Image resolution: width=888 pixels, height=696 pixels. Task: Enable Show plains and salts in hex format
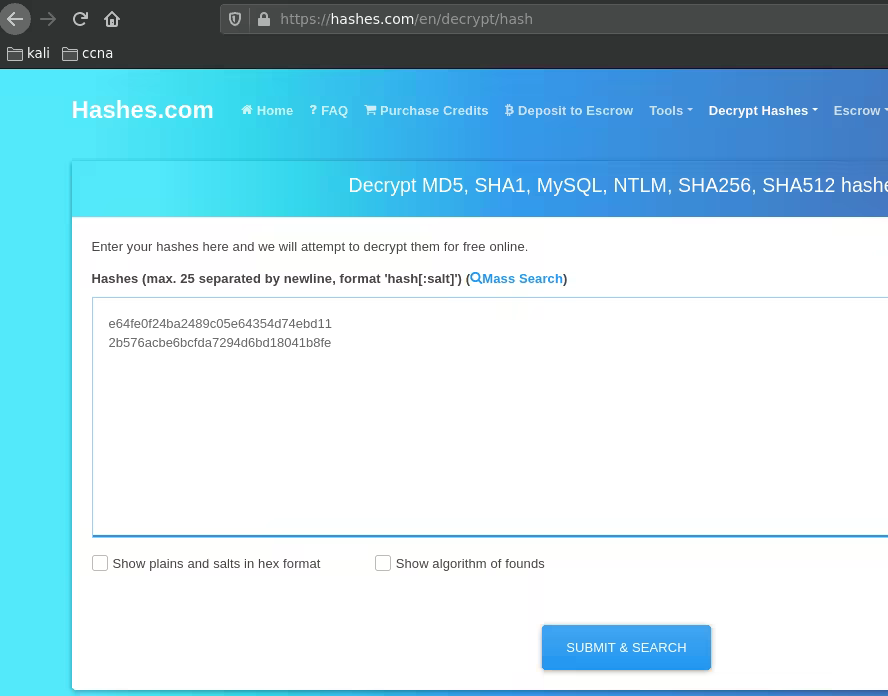pyautogui.click(x=100, y=563)
